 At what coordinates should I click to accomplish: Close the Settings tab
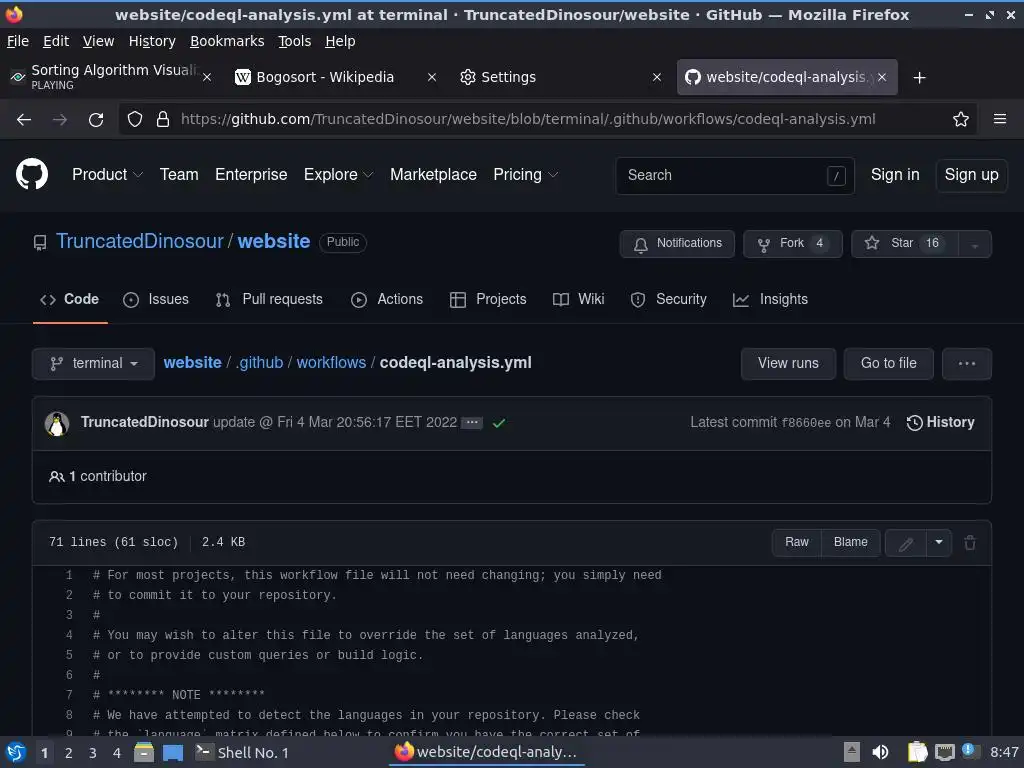pos(657,77)
